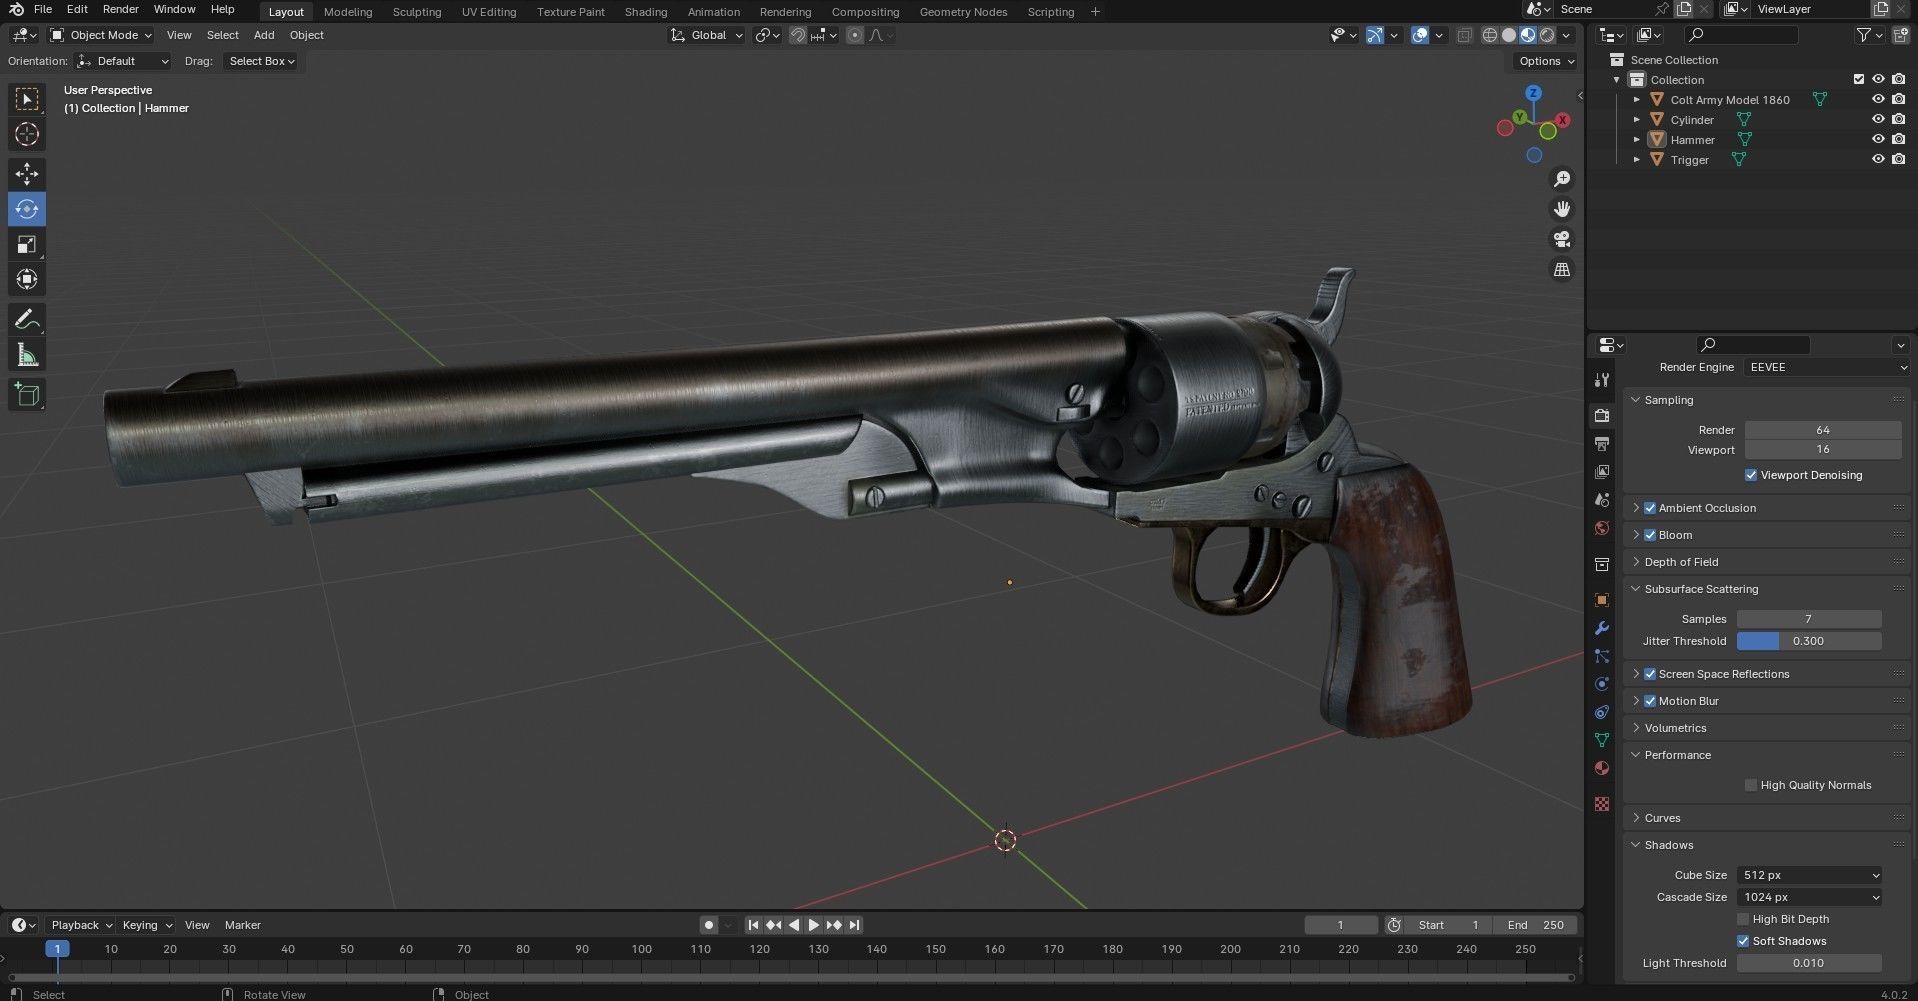Switch to the Shading workspace tab
This screenshot has width=1918, height=1001.
(646, 12)
